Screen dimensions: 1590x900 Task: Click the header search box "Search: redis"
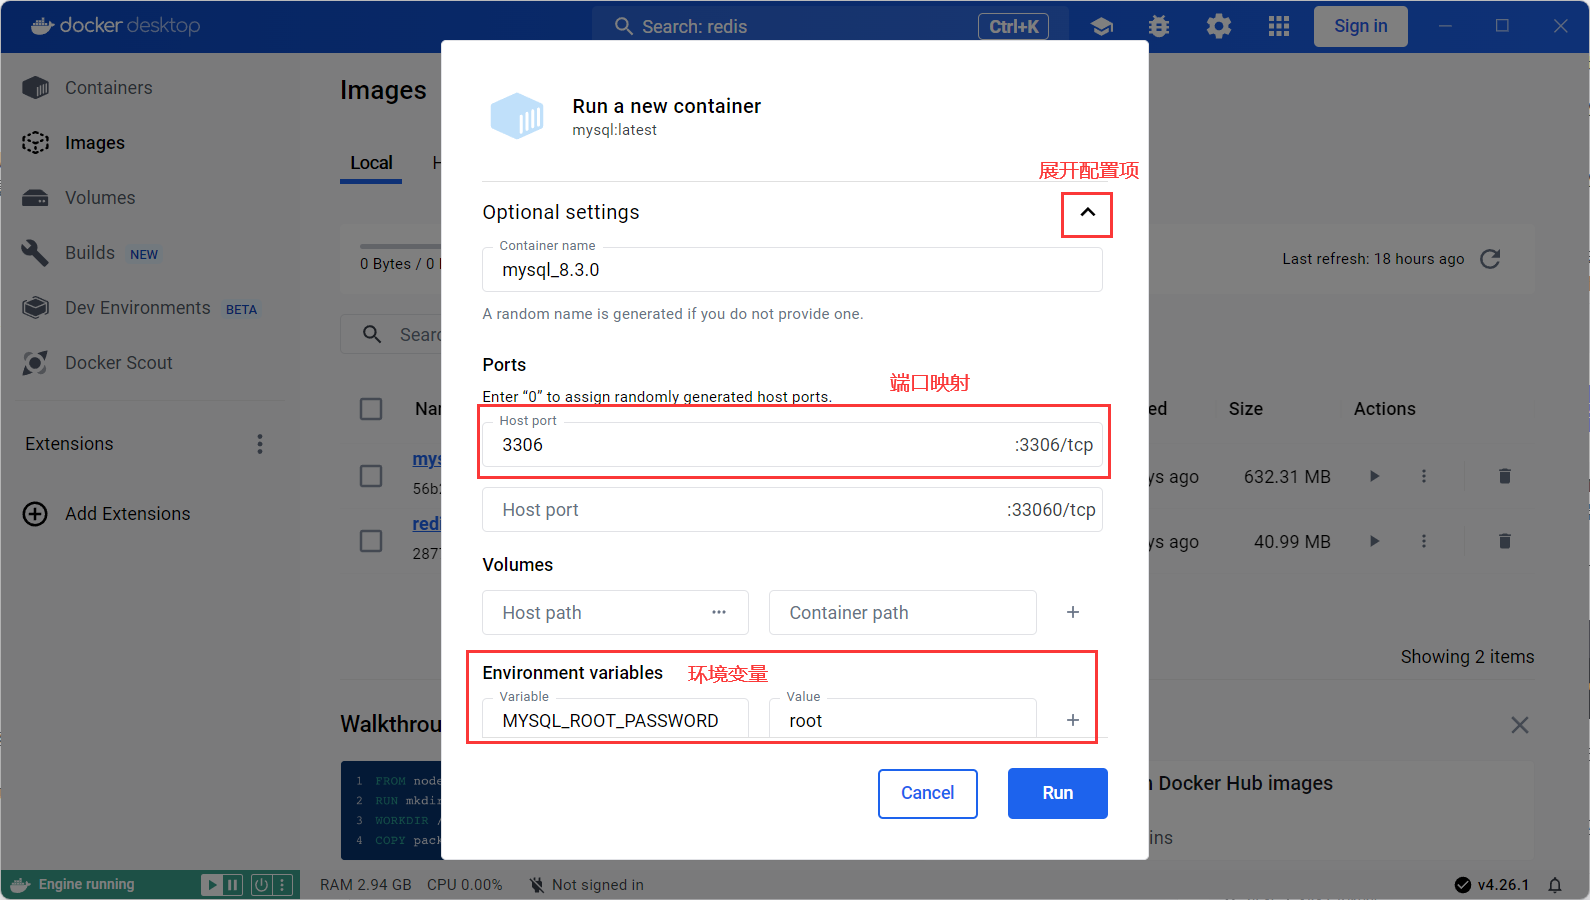(x=830, y=26)
